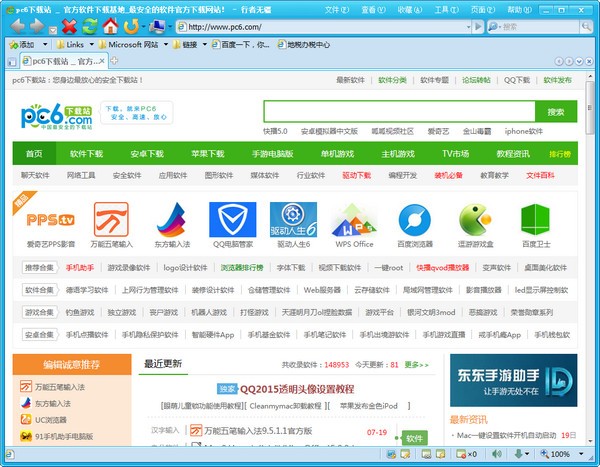The height and width of the screenshot is (467, 600).
Task: Click the page vertical scrollbar
Action: (592, 250)
